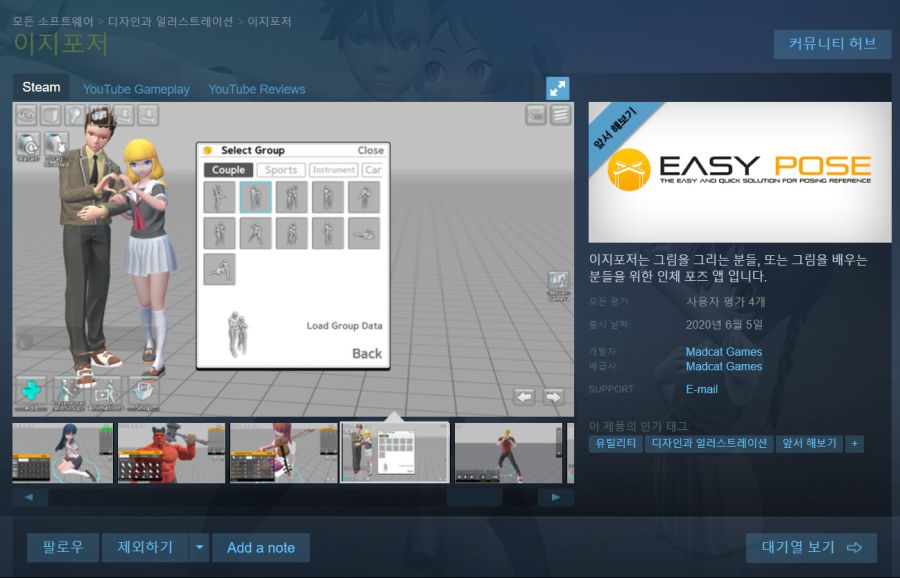The width and height of the screenshot is (900, 578).
Task: Switch to the Car group tab
Action: point(374,170)
